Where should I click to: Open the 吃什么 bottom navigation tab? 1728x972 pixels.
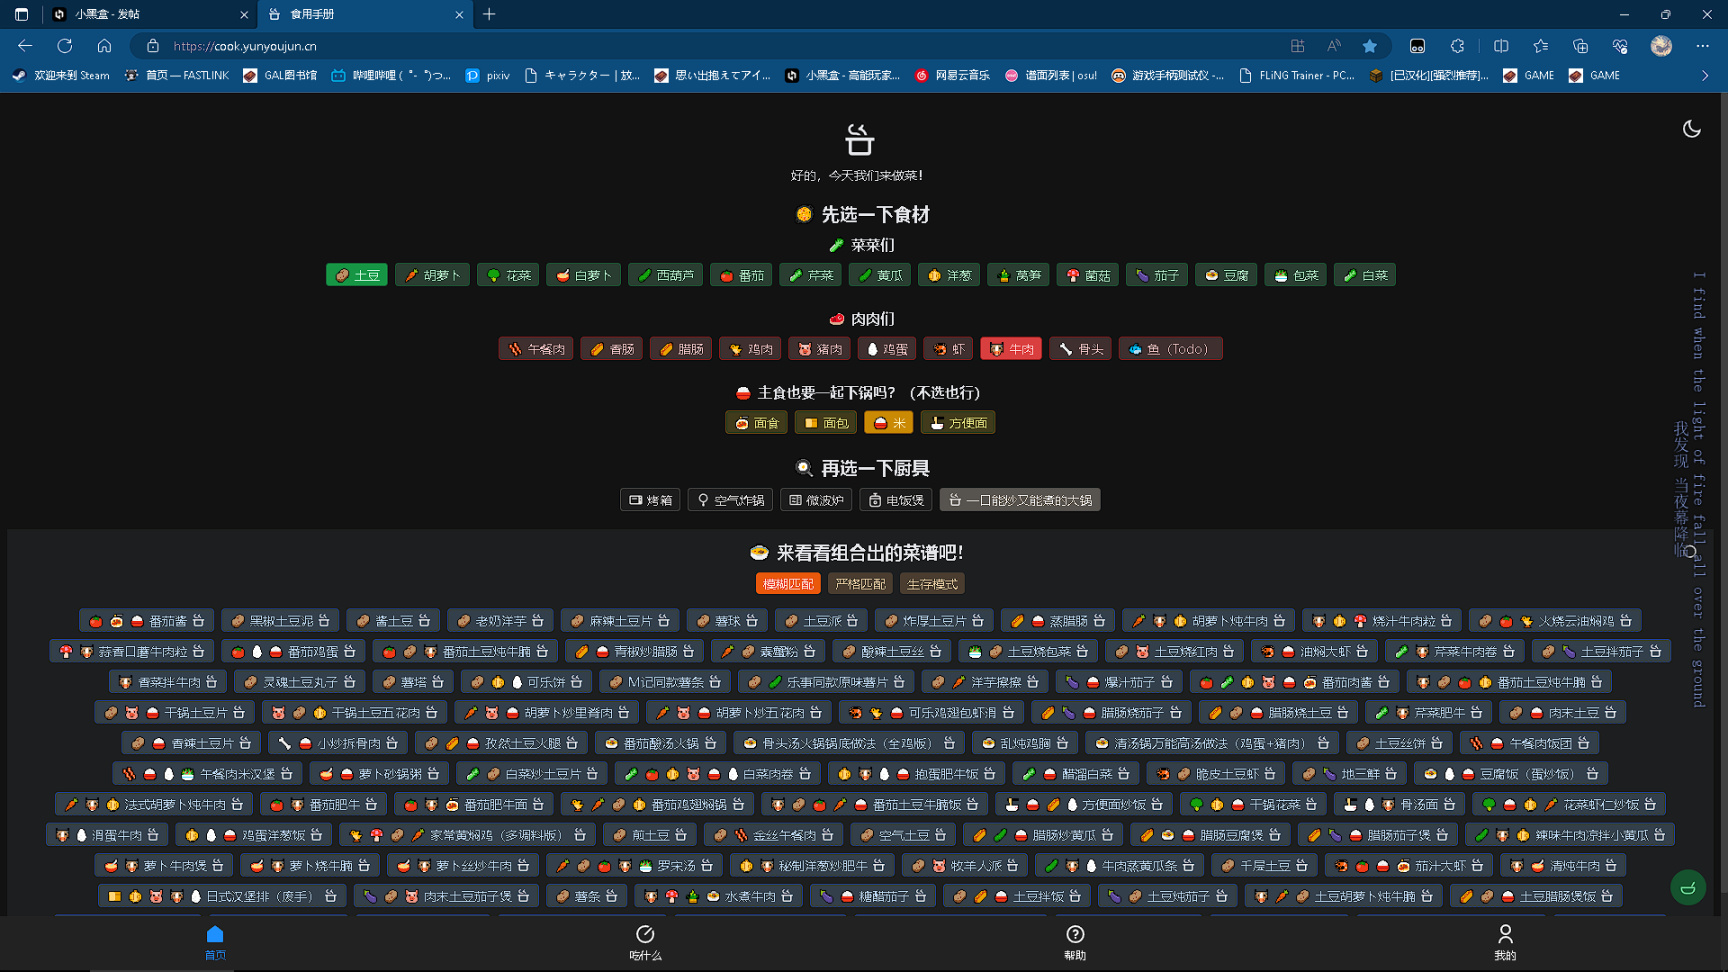(x=645, y=942)
